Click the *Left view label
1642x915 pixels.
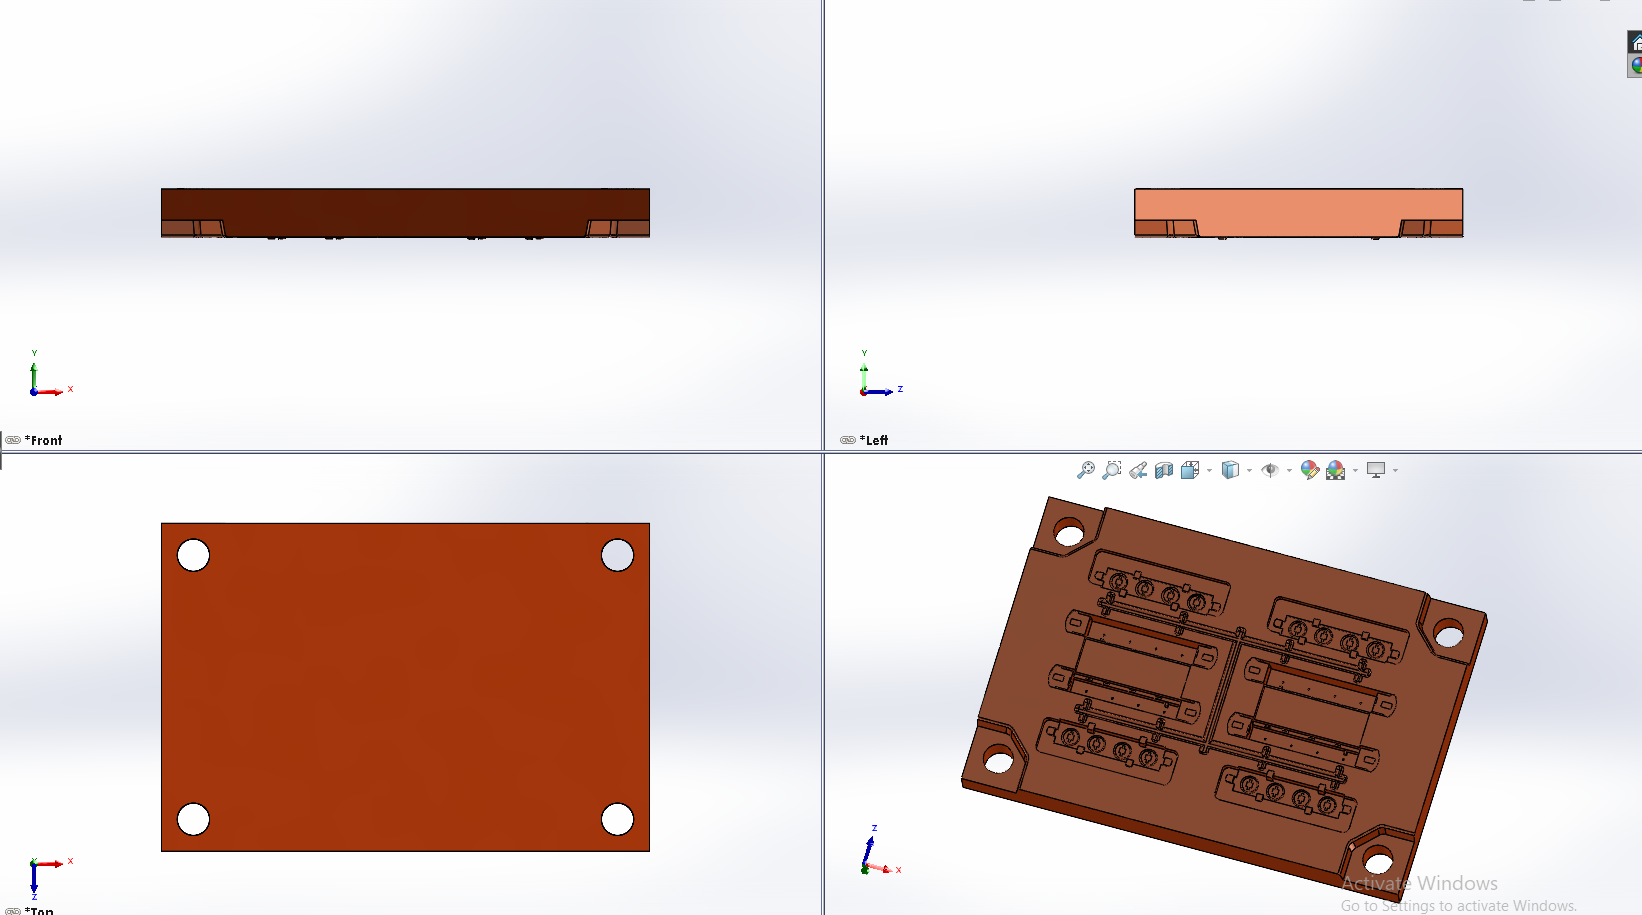874,440
